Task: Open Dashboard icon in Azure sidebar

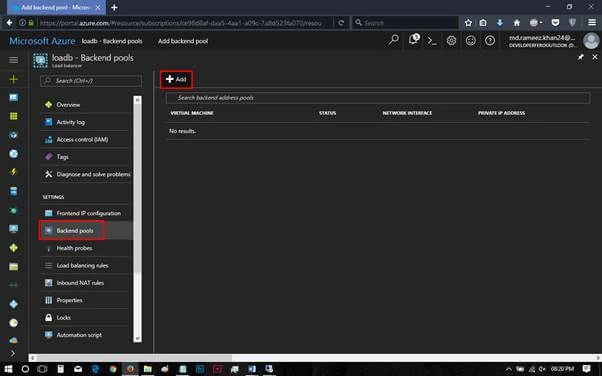Action: (x=13, y=98)
